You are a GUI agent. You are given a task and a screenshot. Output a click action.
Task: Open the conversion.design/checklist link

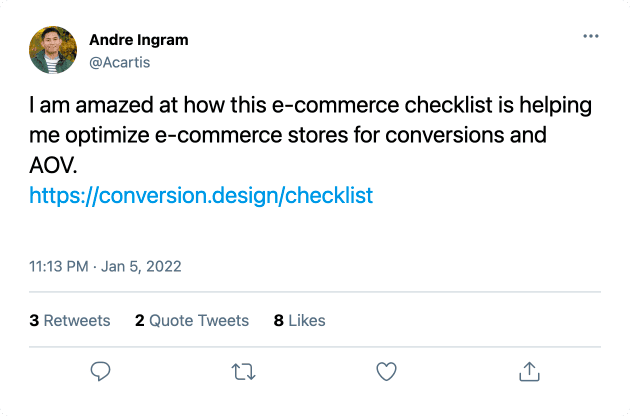pyautogui.click(x=201, y=196)
